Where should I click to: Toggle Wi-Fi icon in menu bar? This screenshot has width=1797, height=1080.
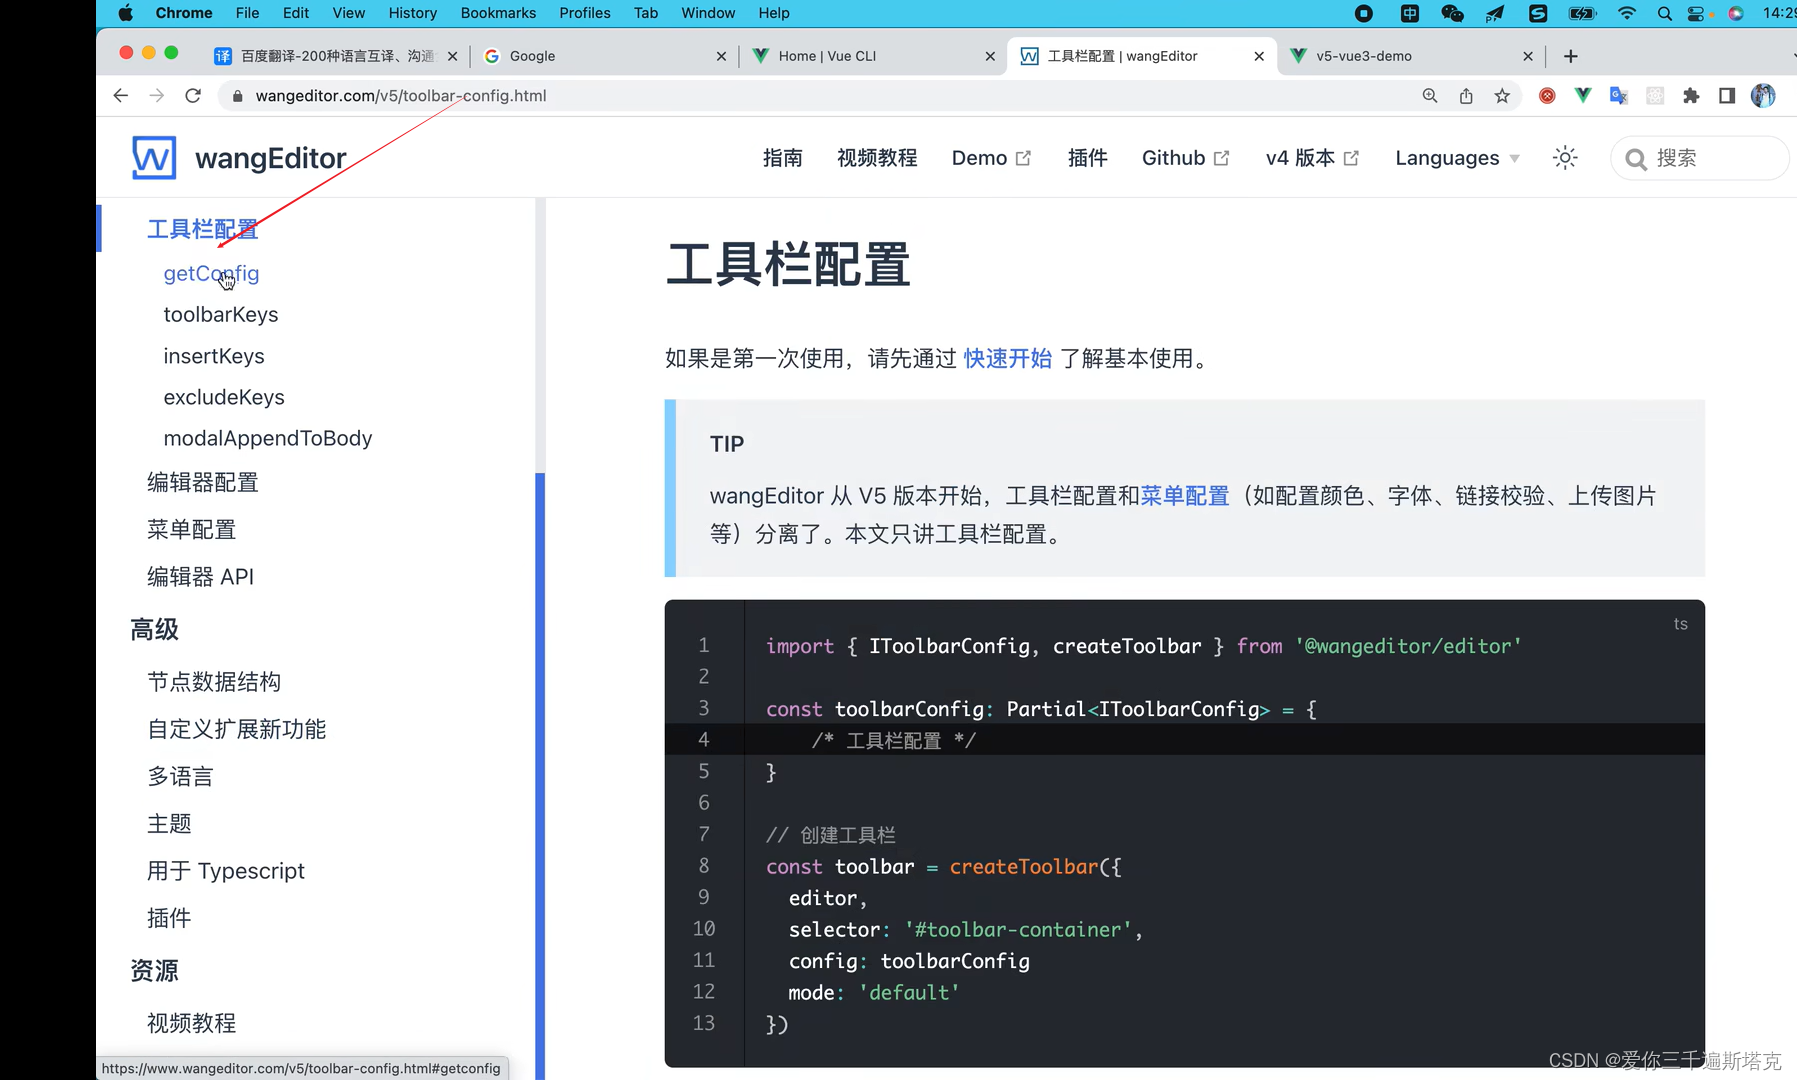[x=1627, y=13]
